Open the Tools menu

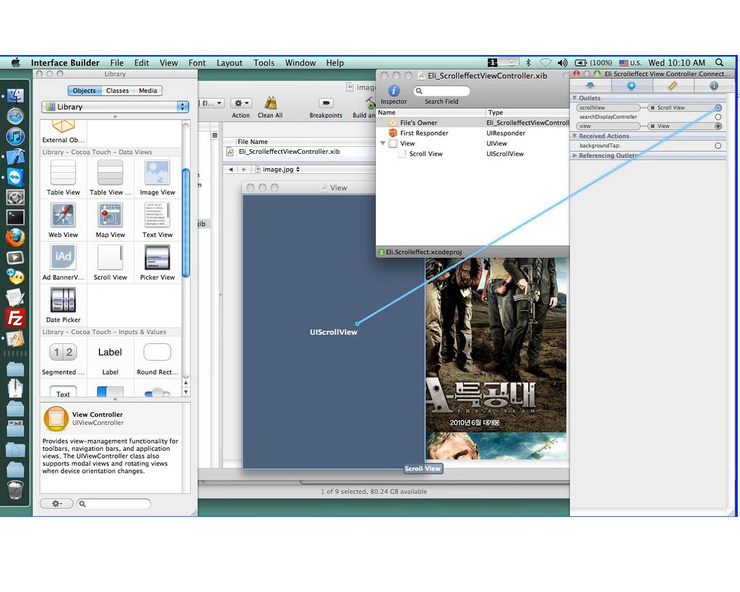(263, 62)
